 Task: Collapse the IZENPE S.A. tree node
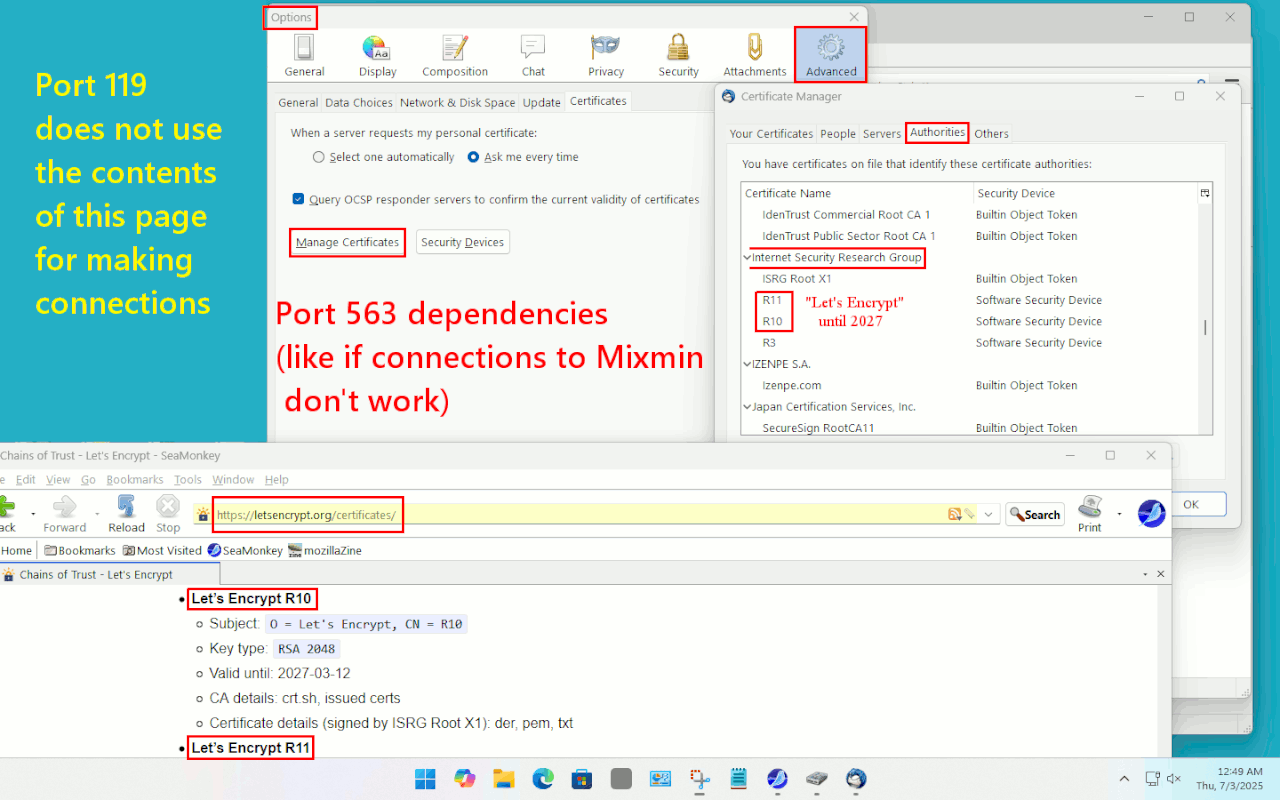point(747,364)
